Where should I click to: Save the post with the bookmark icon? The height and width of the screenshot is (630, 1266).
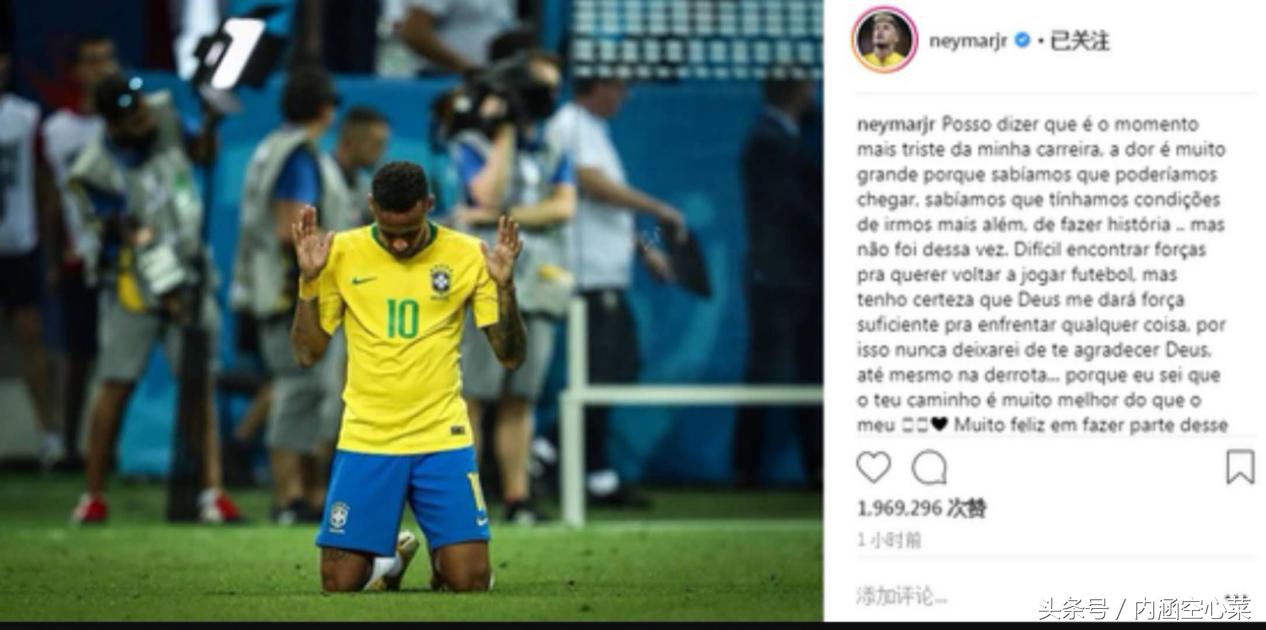click(1240, 467)
